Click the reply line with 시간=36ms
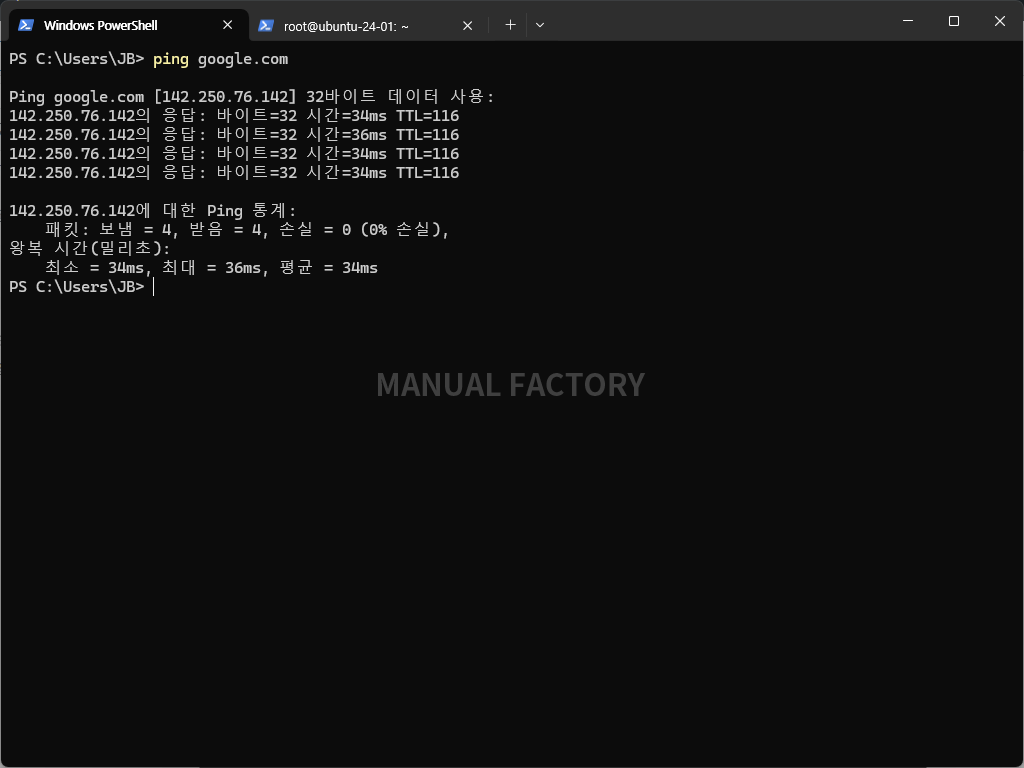 pyautogui.click(x=234, y=135)
